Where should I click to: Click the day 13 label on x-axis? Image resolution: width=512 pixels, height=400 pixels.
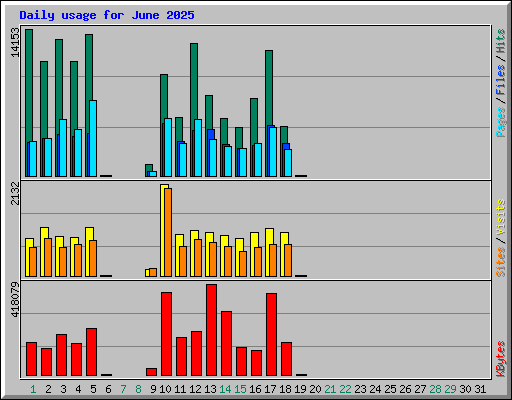[x=210, y=389]
